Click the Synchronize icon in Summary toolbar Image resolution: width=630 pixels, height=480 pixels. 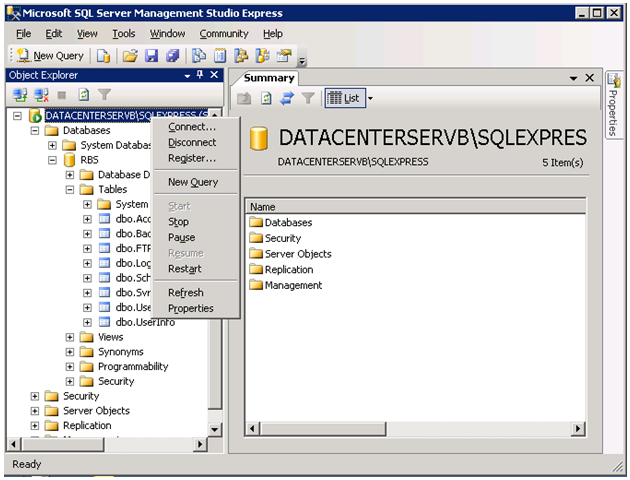(287, 98)
